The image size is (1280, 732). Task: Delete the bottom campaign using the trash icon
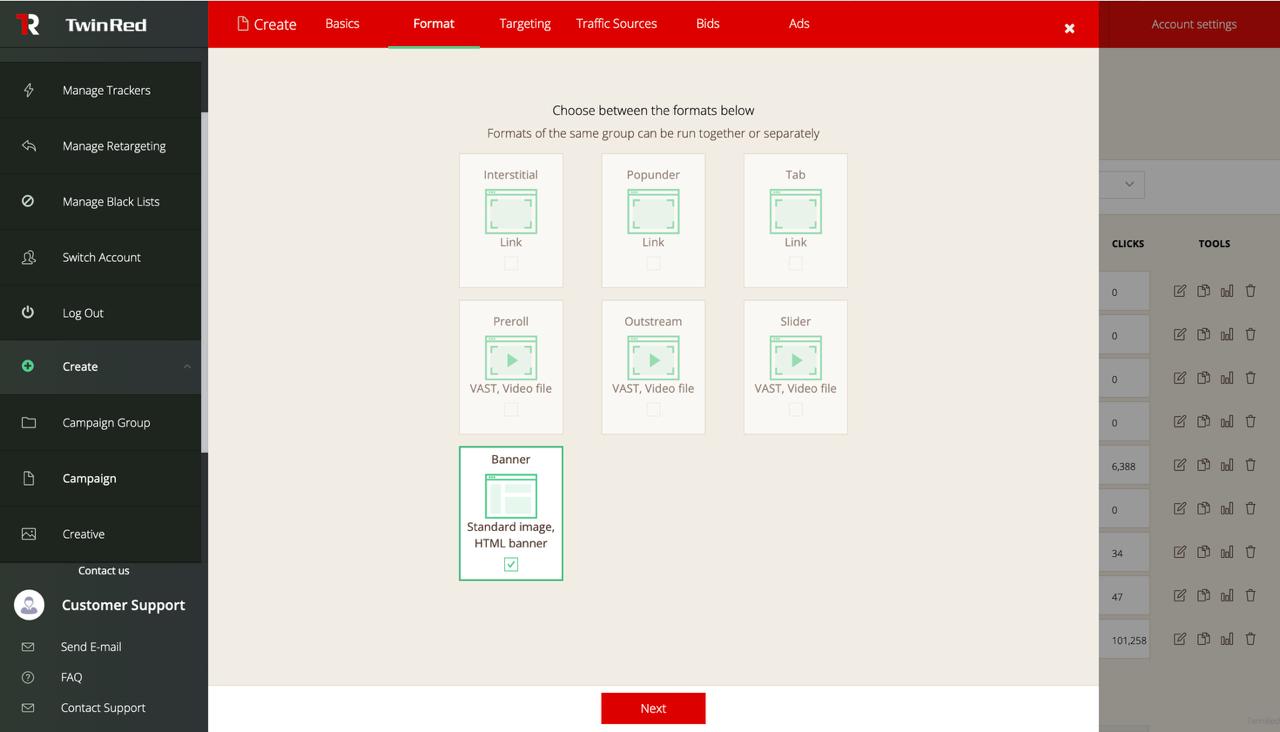1250,638
